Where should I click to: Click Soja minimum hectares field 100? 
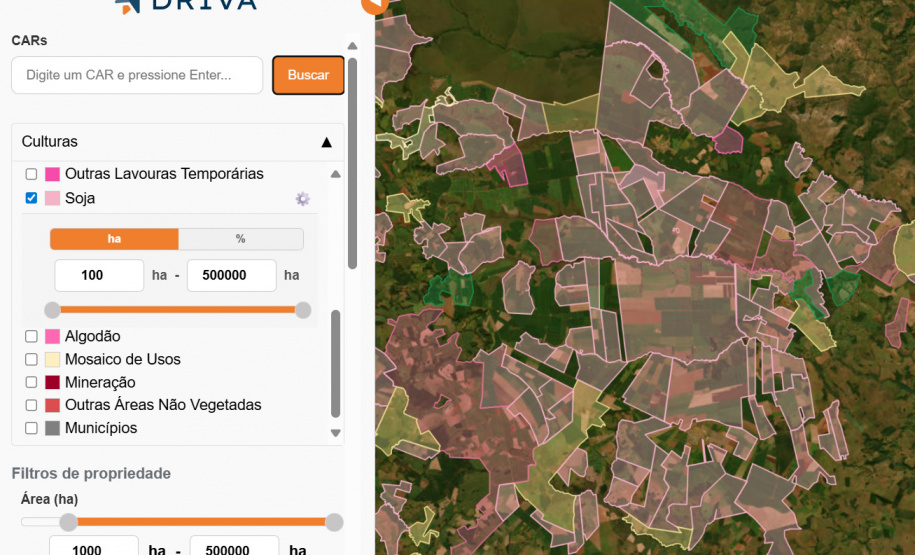[x=99, y=275]
